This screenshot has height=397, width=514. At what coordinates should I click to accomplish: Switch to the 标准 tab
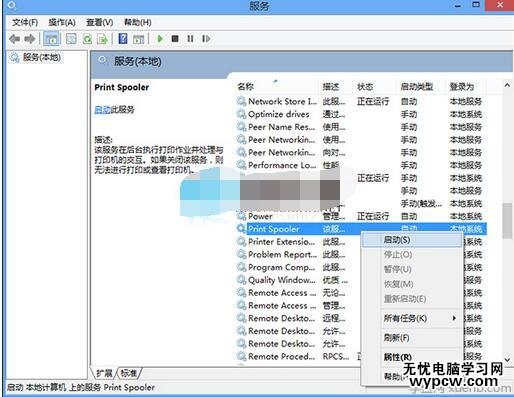pos(128,373)
